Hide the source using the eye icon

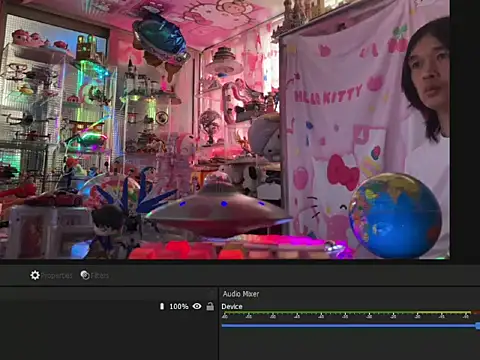click(197, 306)
